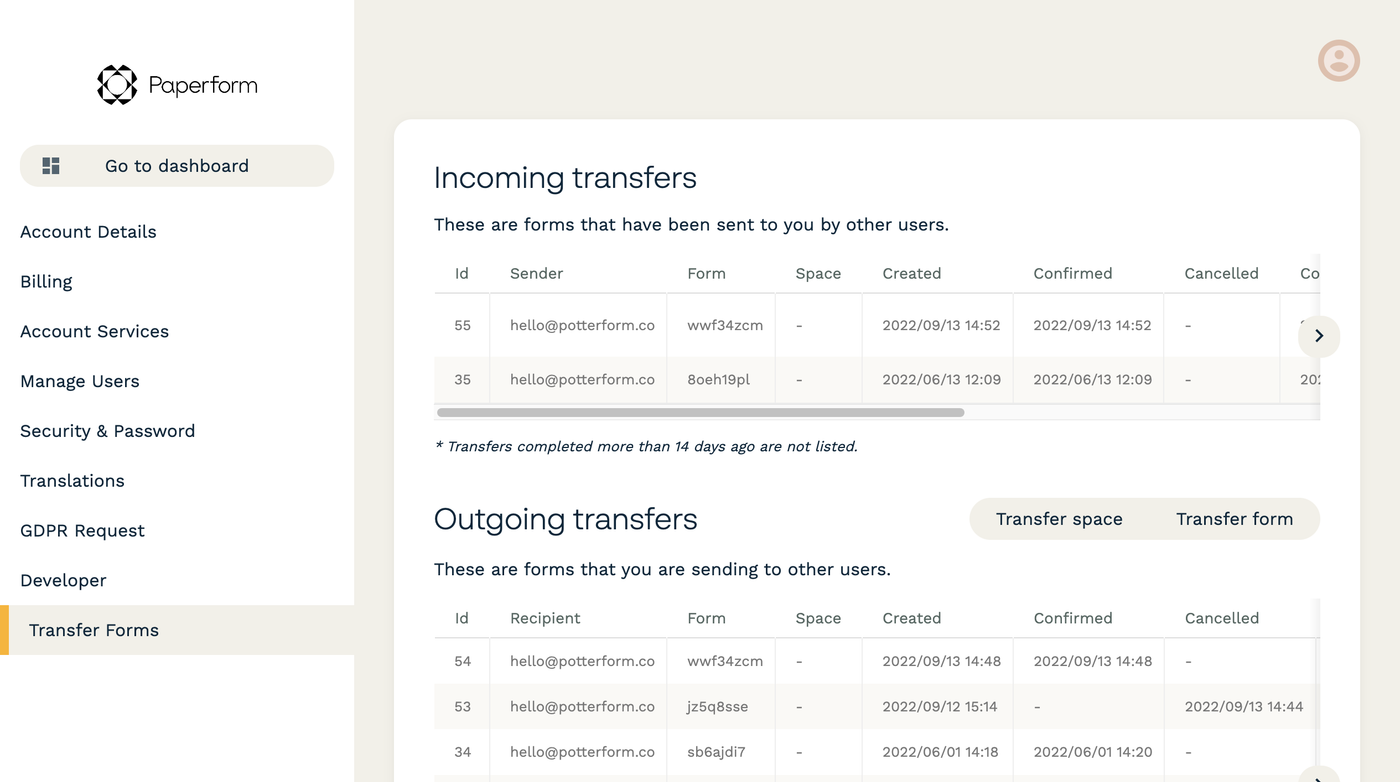Screen dimensions: 1400x782
Task: Click the dashboard grid icon
Action: (51, 166)
